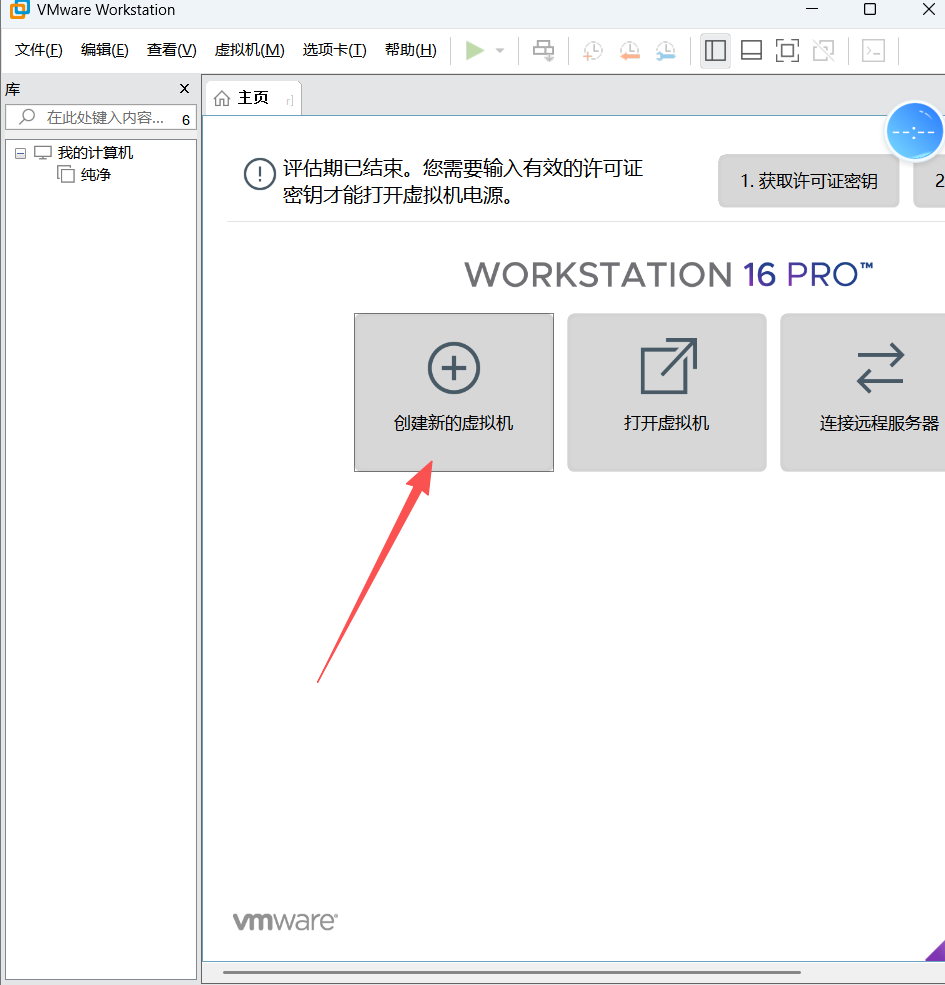Viewport: 945px width, 985px height.
Task: Minimize the VMware Workstation window
Action: point(812,9)
